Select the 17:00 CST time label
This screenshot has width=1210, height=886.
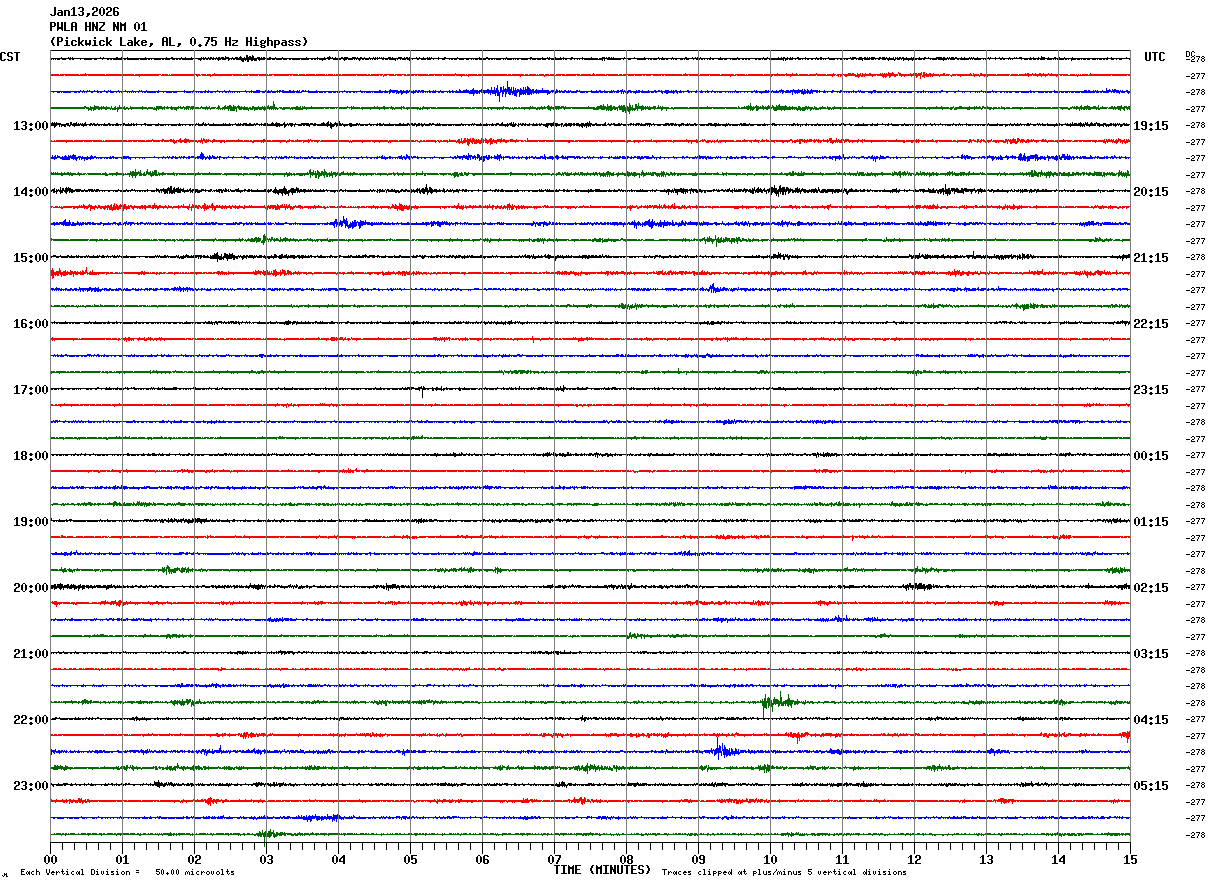pyautogui.click(x=31, y=390)
